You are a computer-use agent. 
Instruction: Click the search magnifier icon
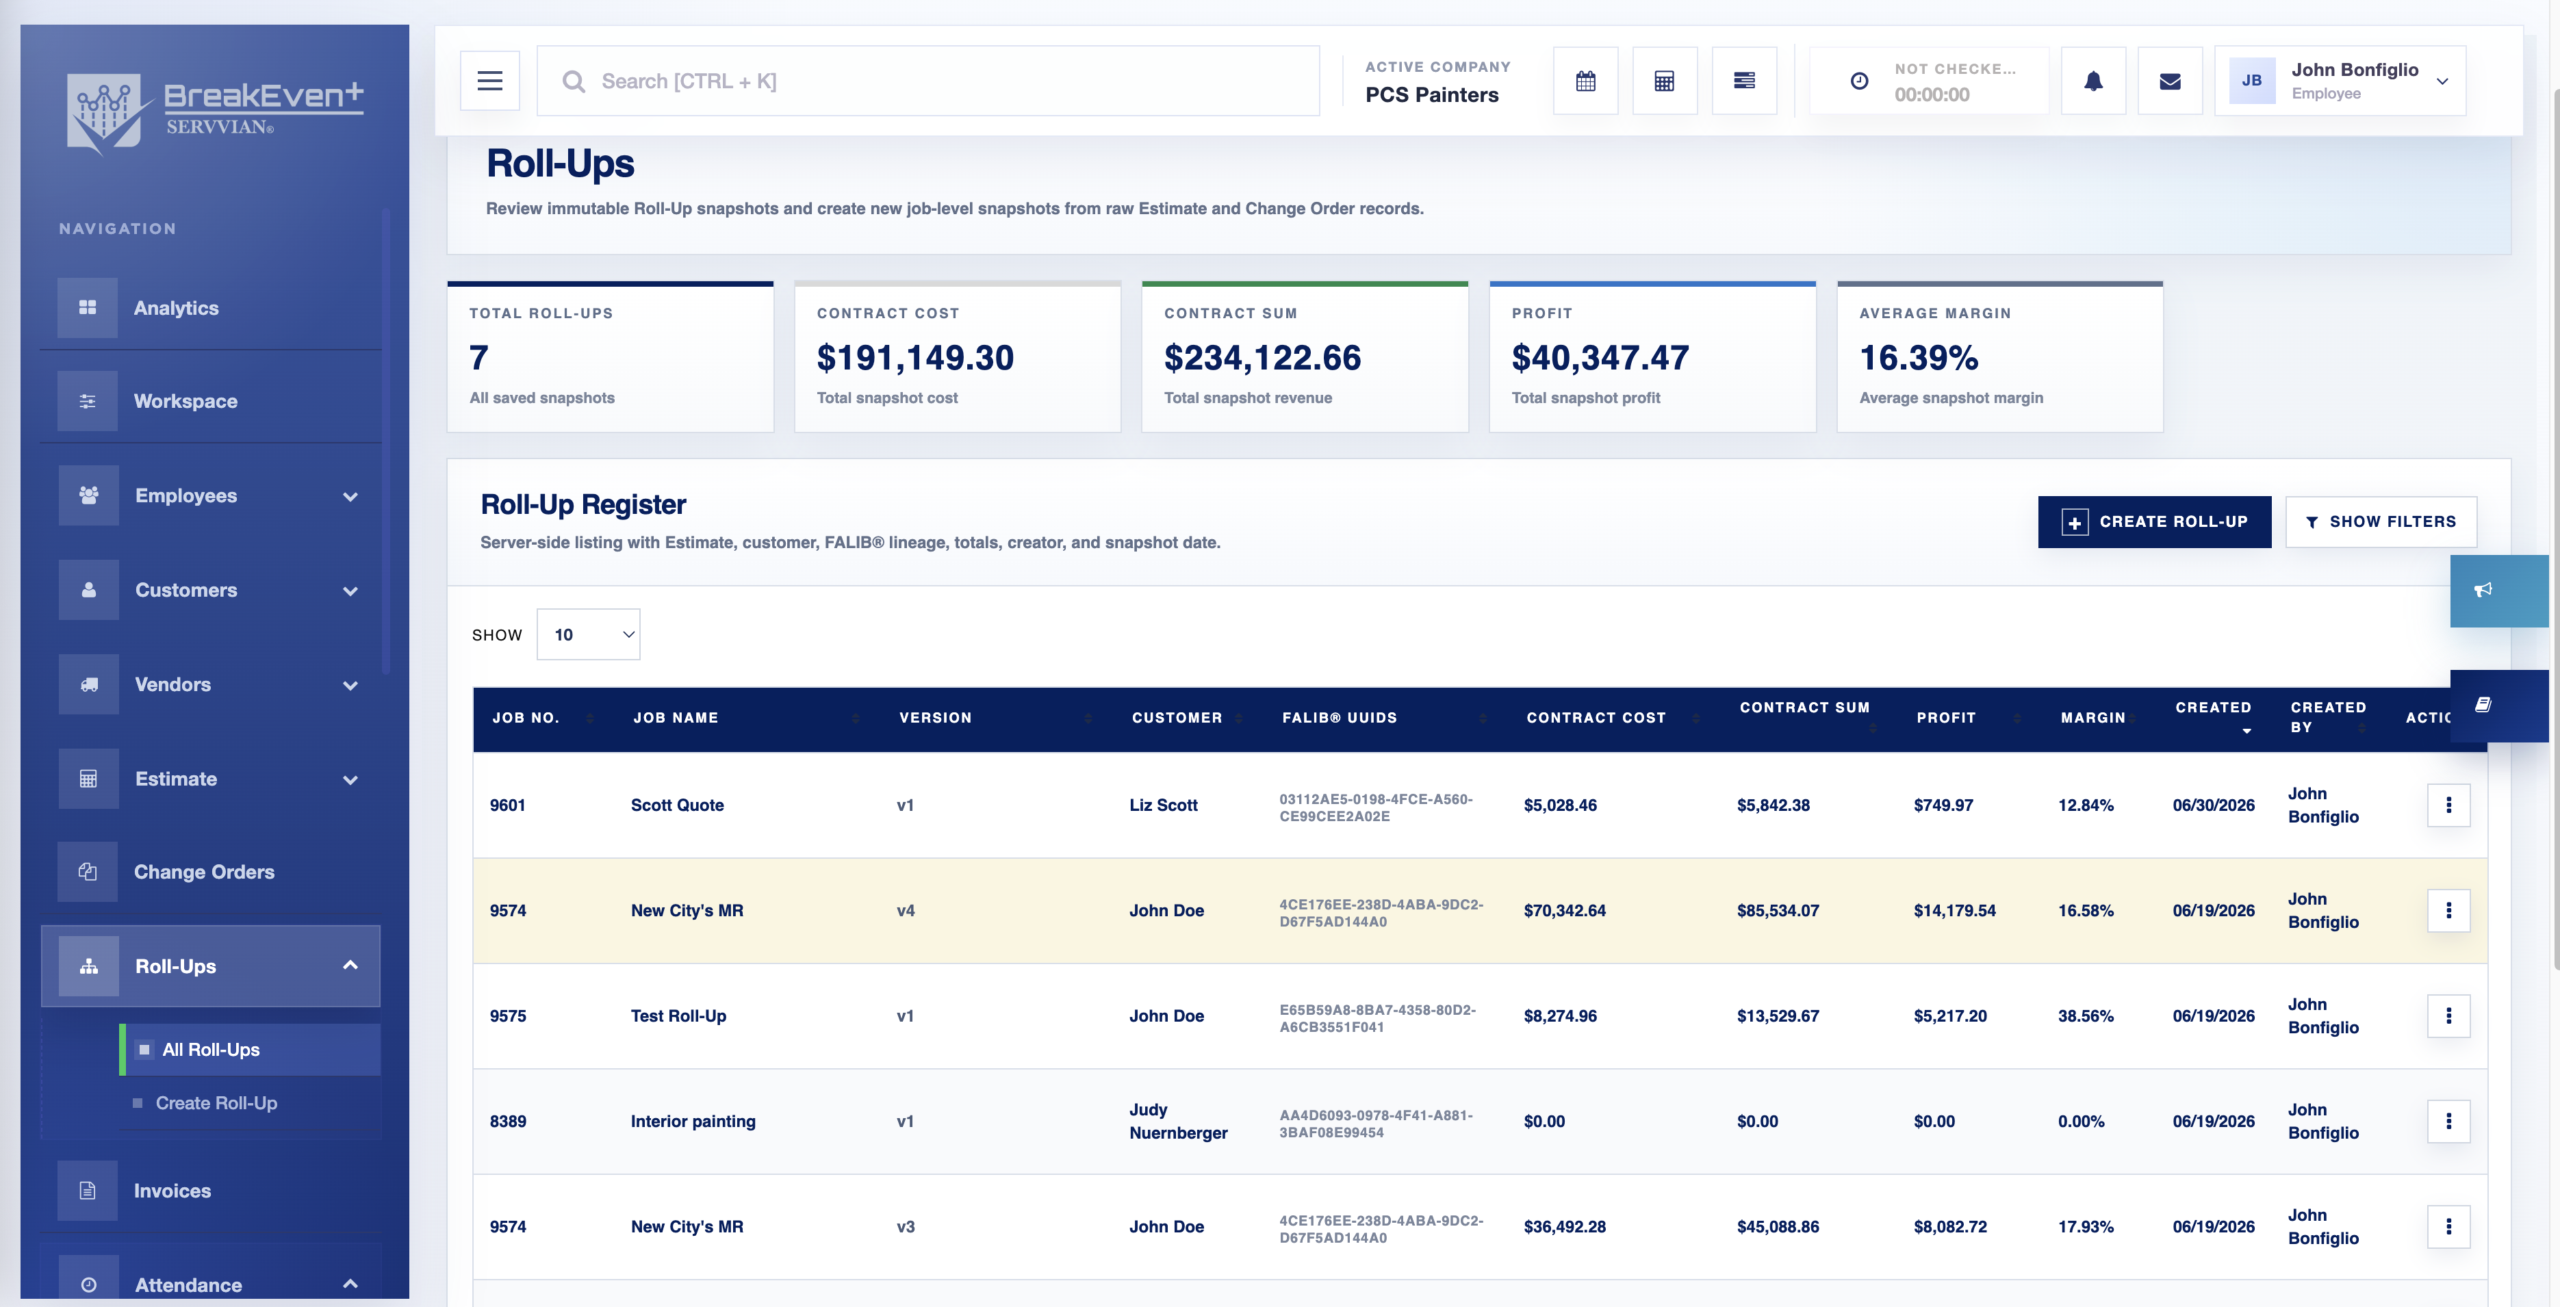point(573,81)
